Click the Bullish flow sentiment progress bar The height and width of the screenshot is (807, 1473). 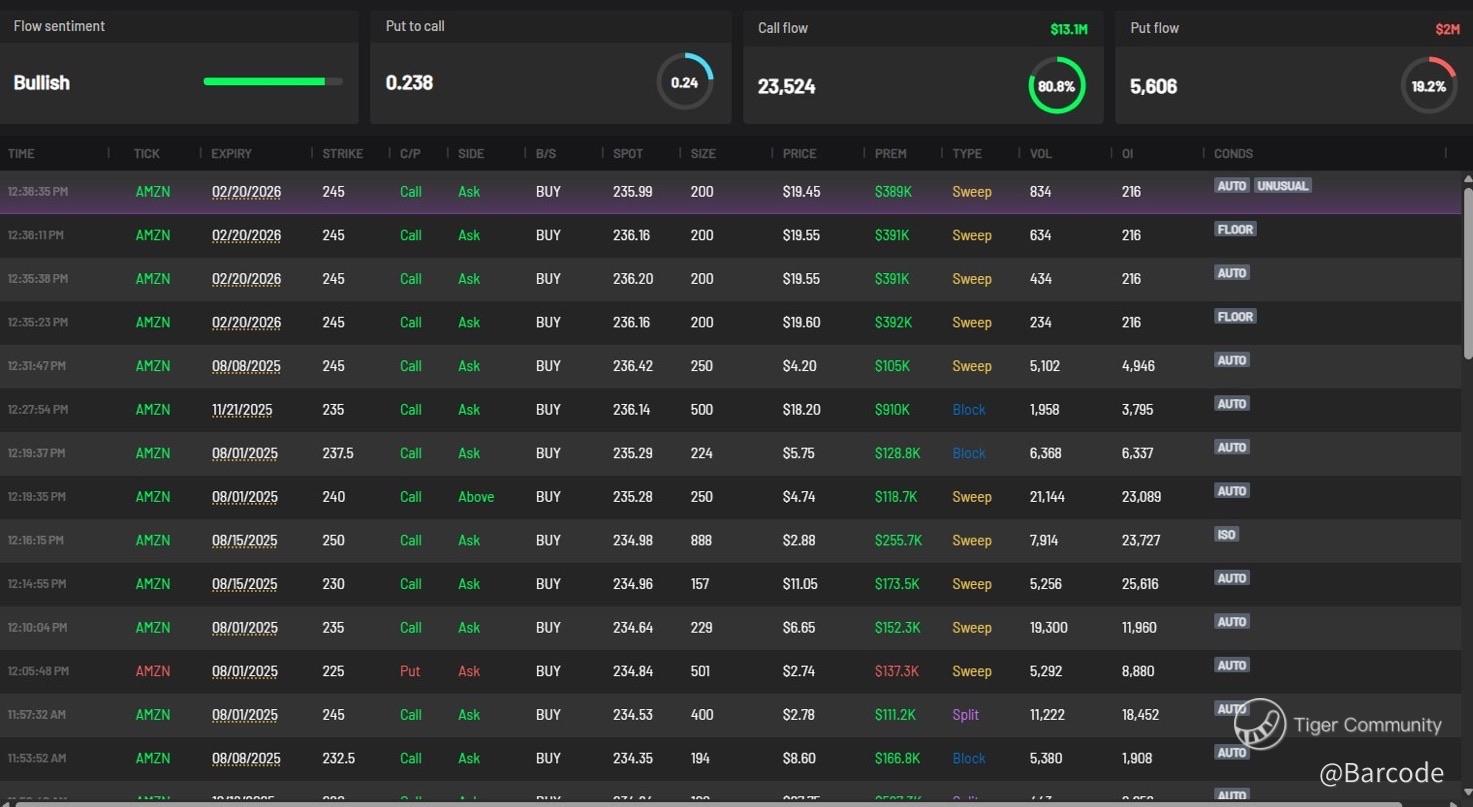[272, 82]
